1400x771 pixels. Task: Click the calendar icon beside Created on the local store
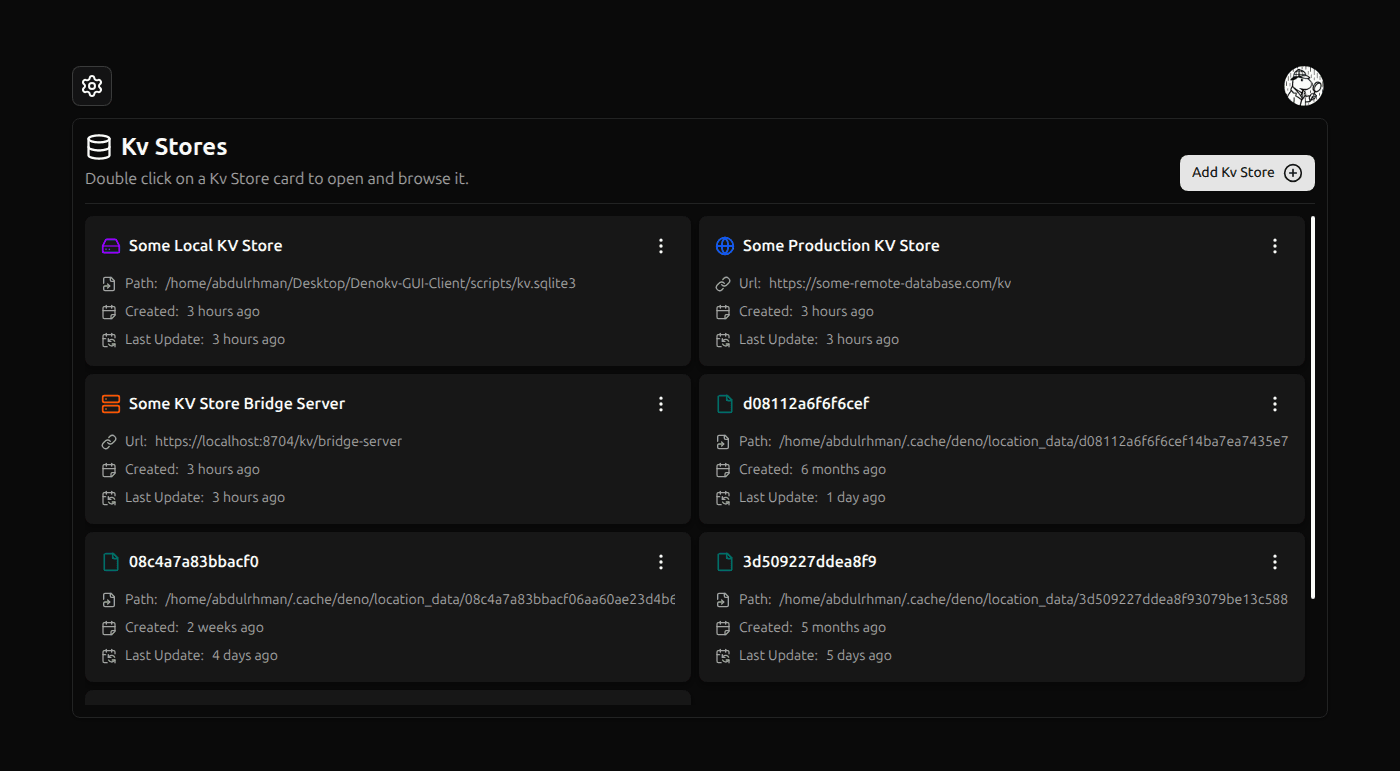click(x=109, y=311)
